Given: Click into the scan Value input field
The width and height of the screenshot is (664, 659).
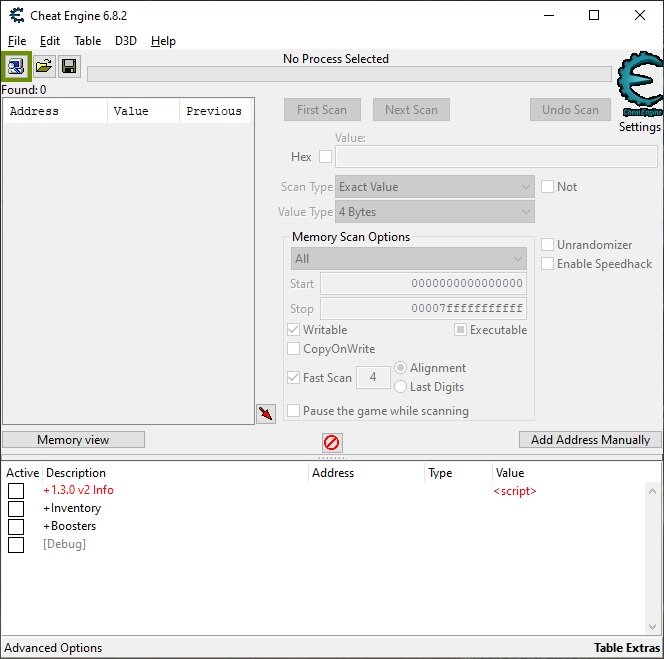Looking at the screenshot, I should point(496,157).
